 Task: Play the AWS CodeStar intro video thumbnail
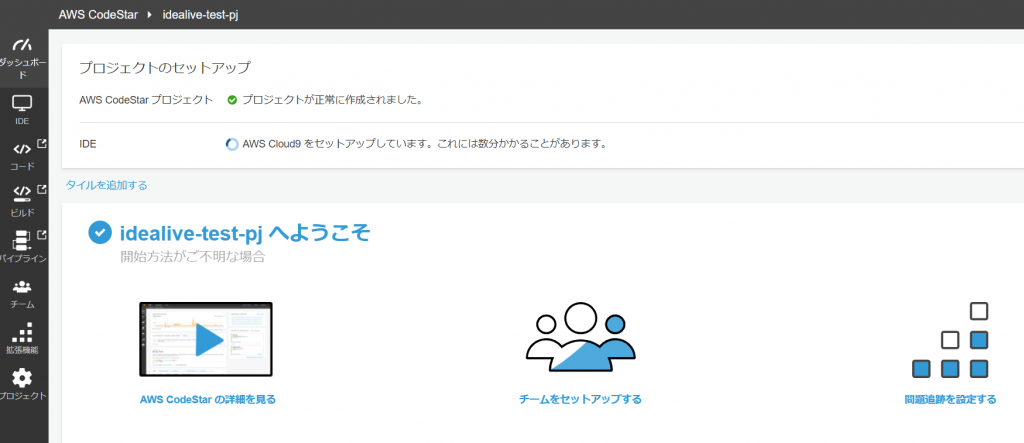tap(206, 340)
